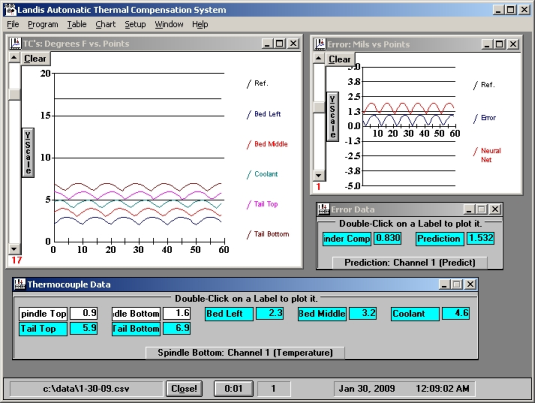Screen dimensions: 535x403
Task: Open the Setup menu
Action: coord(135,24)
